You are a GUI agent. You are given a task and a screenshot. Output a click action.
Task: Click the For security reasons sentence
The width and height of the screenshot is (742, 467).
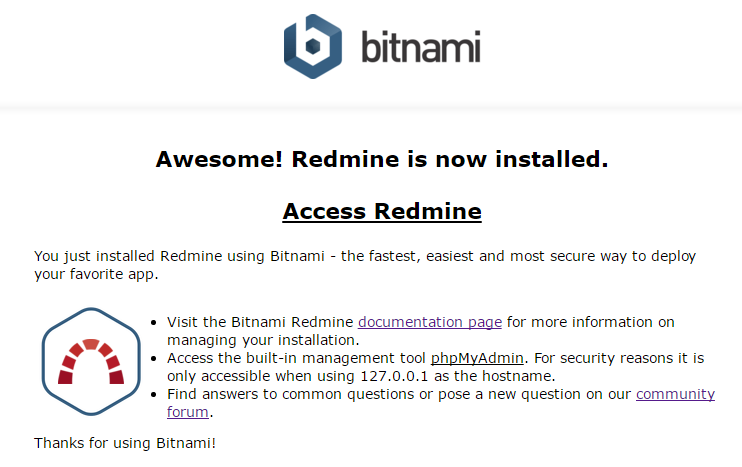click(619, 358)
